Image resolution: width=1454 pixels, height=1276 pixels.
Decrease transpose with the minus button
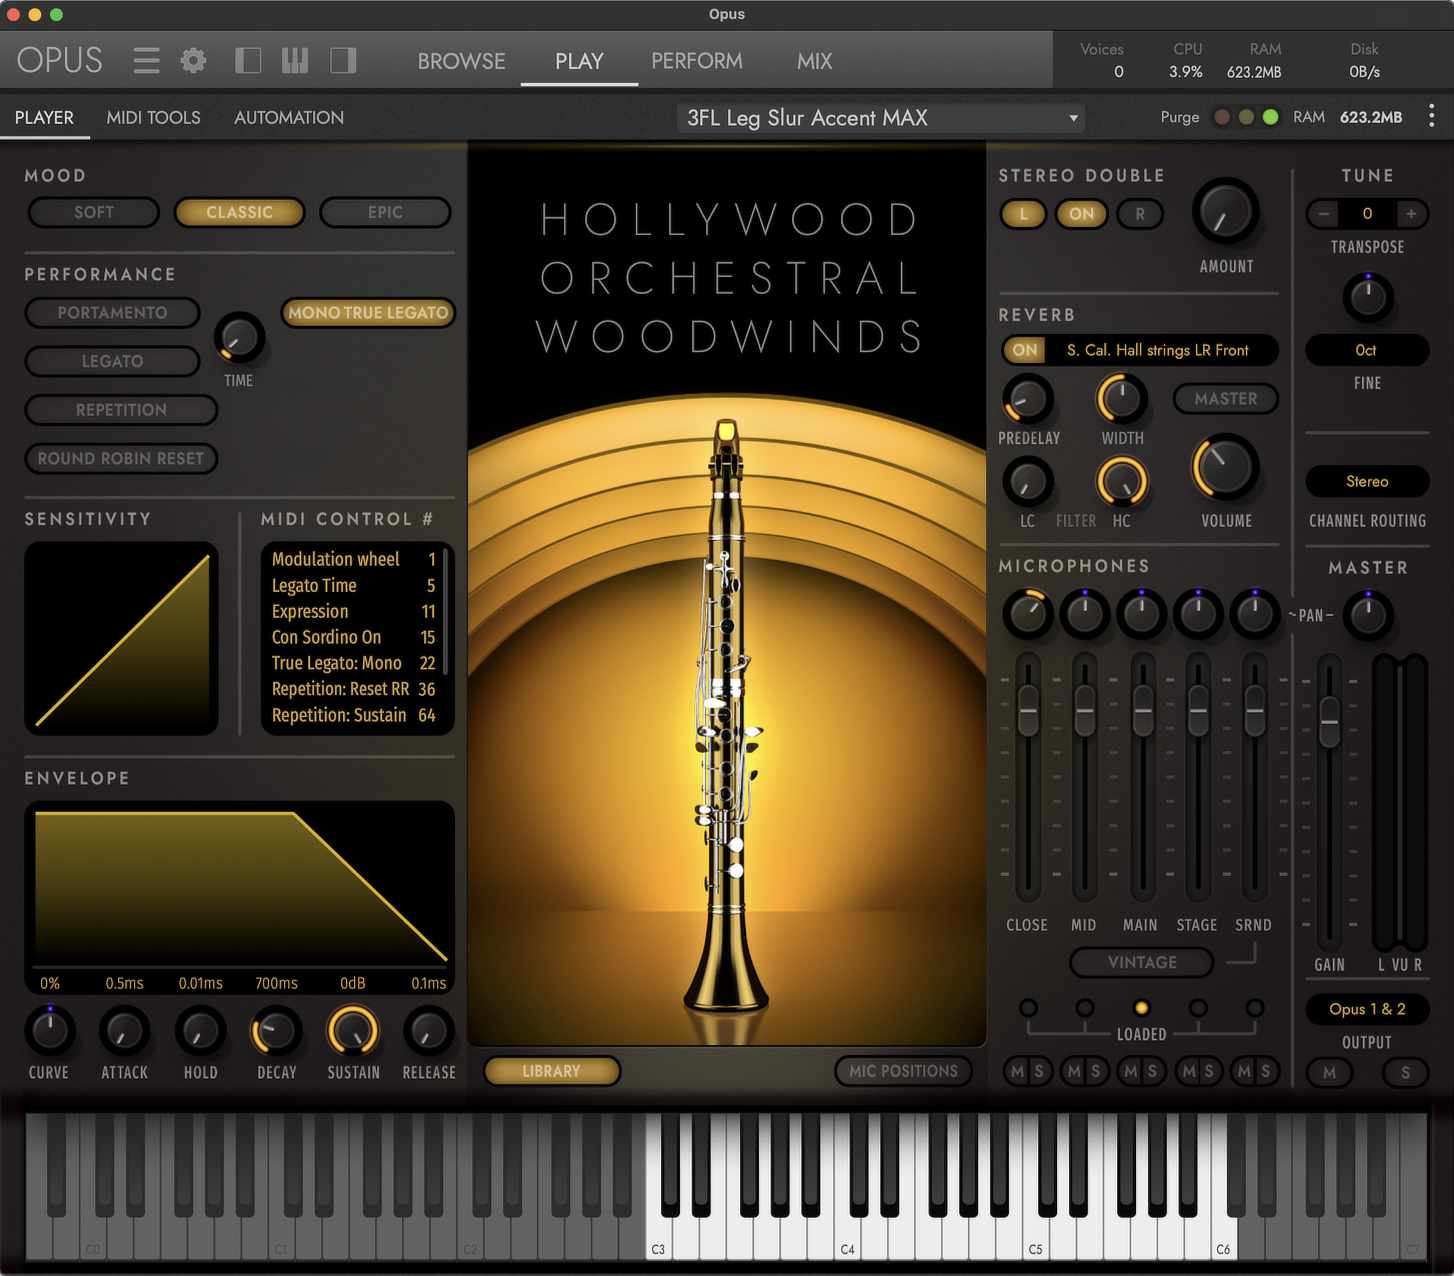pos(1323,213)
